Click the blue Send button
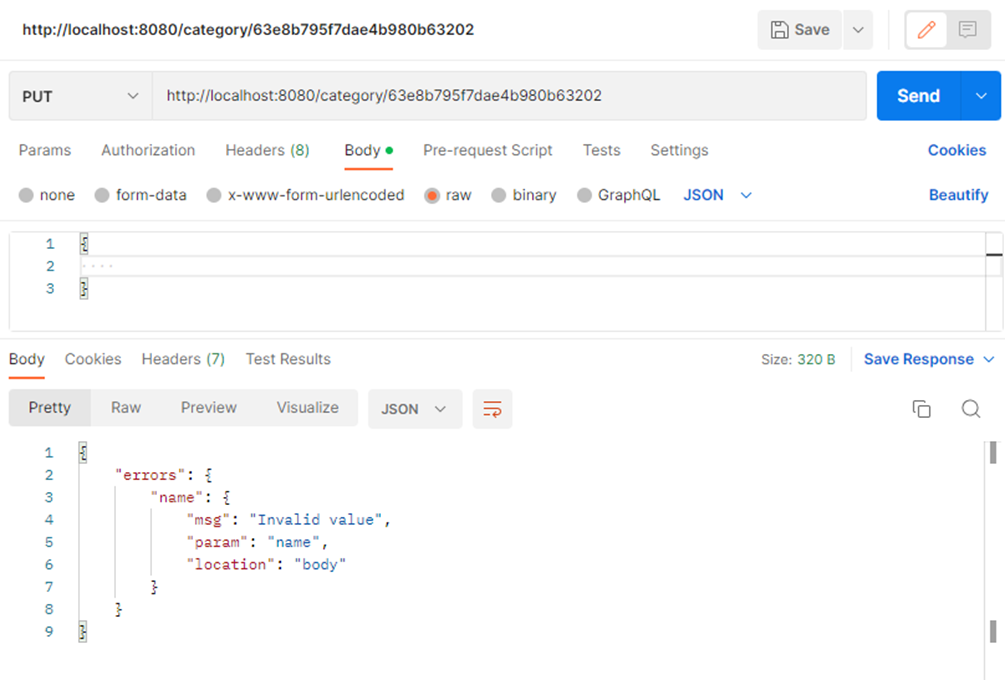 [x=918, y=96]
